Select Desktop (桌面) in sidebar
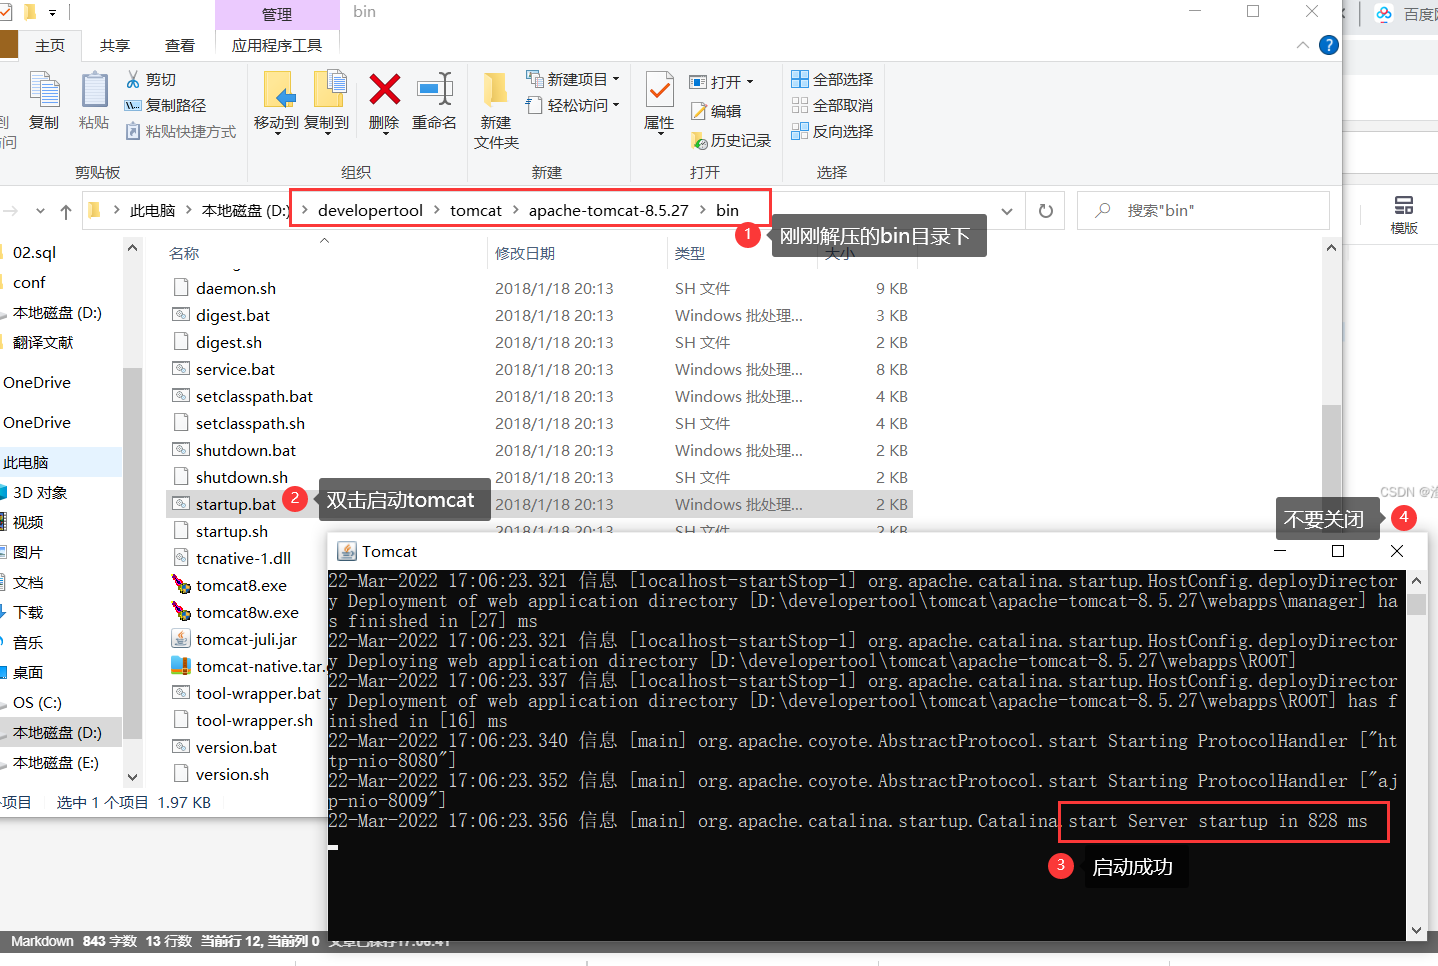The image size is (1438, 966). [28, 672]
